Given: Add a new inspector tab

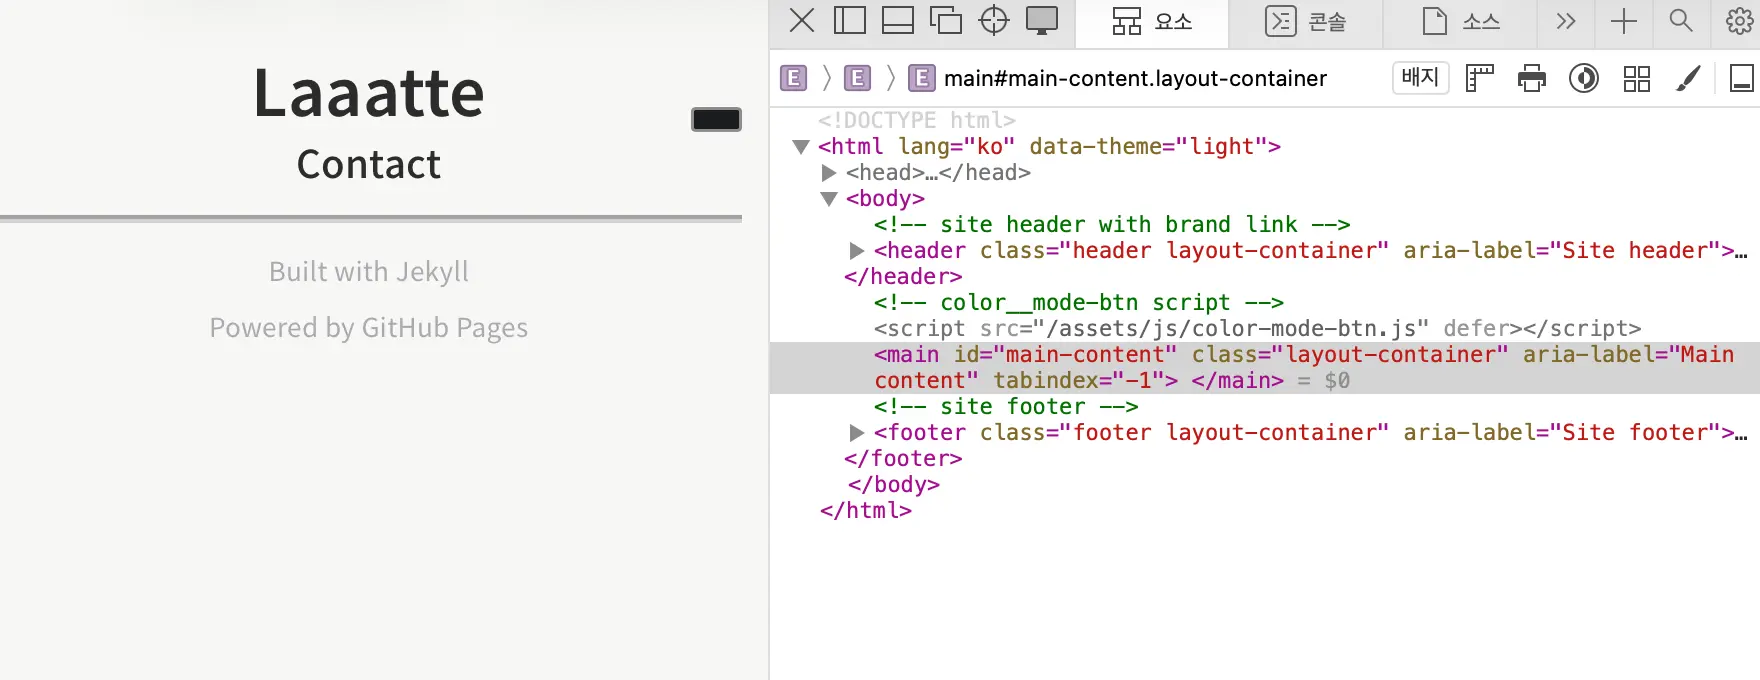Looking at the screenshot, I should click(x=1624, y=21).
